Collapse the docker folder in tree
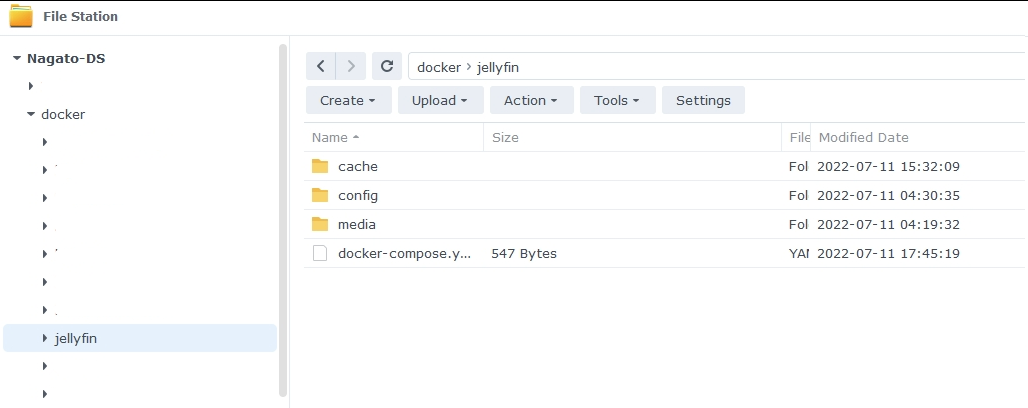The image size is (1028, 408). click(31, 114)
